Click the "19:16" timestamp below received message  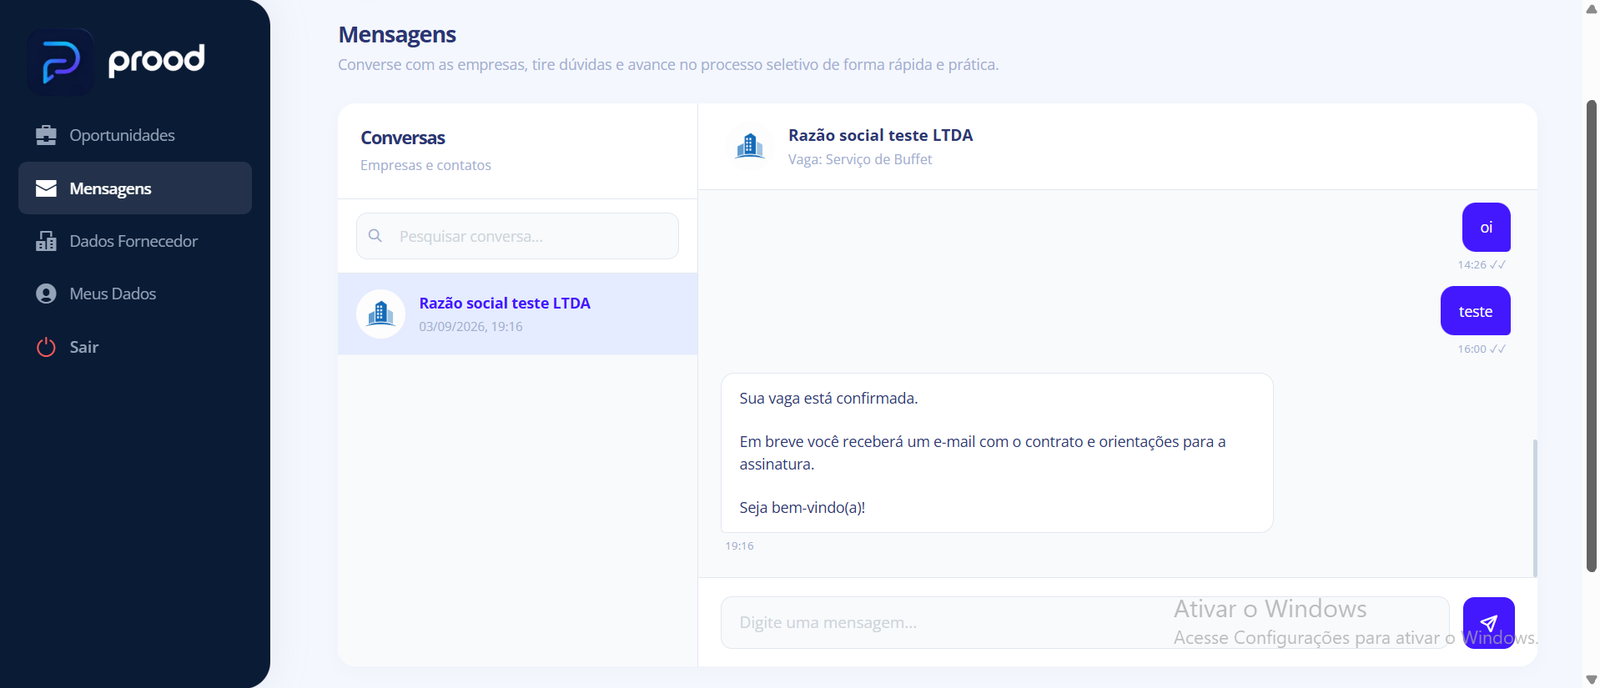click(x=740, y=546)
